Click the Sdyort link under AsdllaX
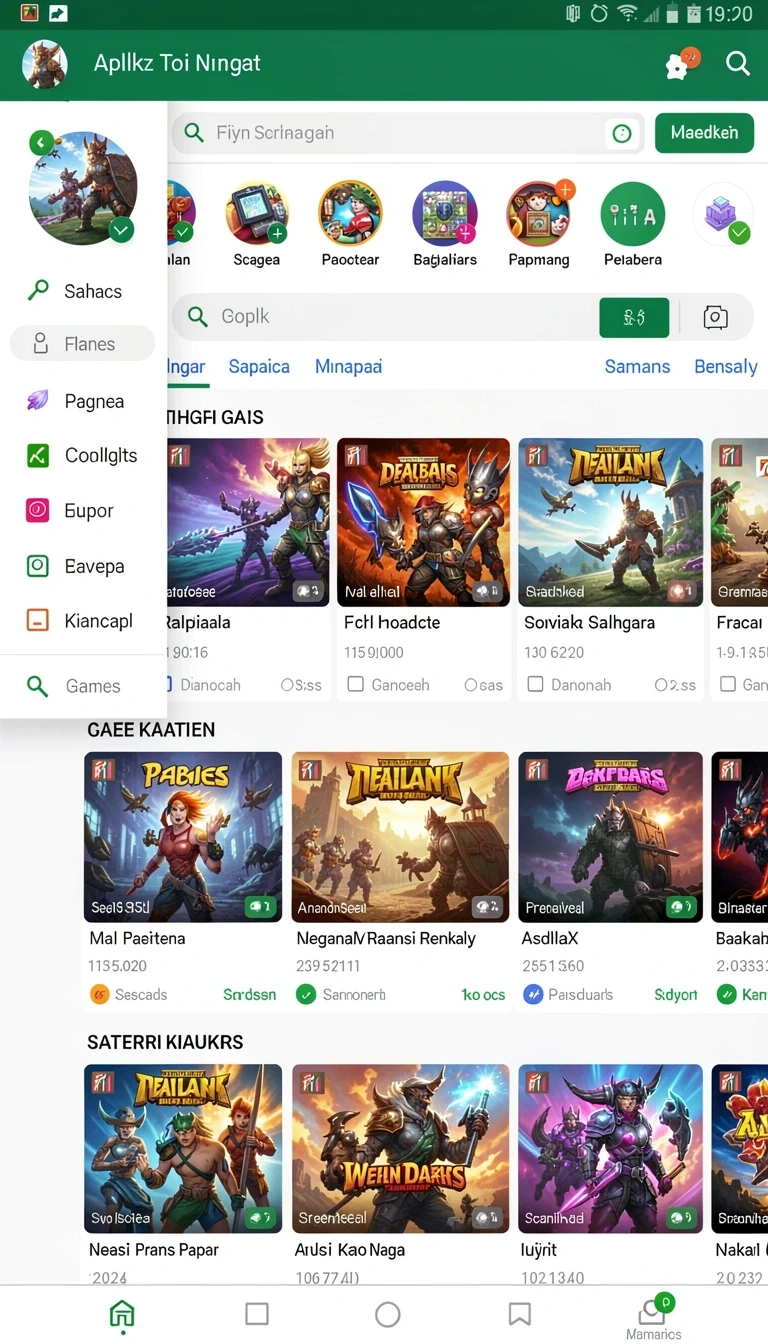 tap(676, 995)
